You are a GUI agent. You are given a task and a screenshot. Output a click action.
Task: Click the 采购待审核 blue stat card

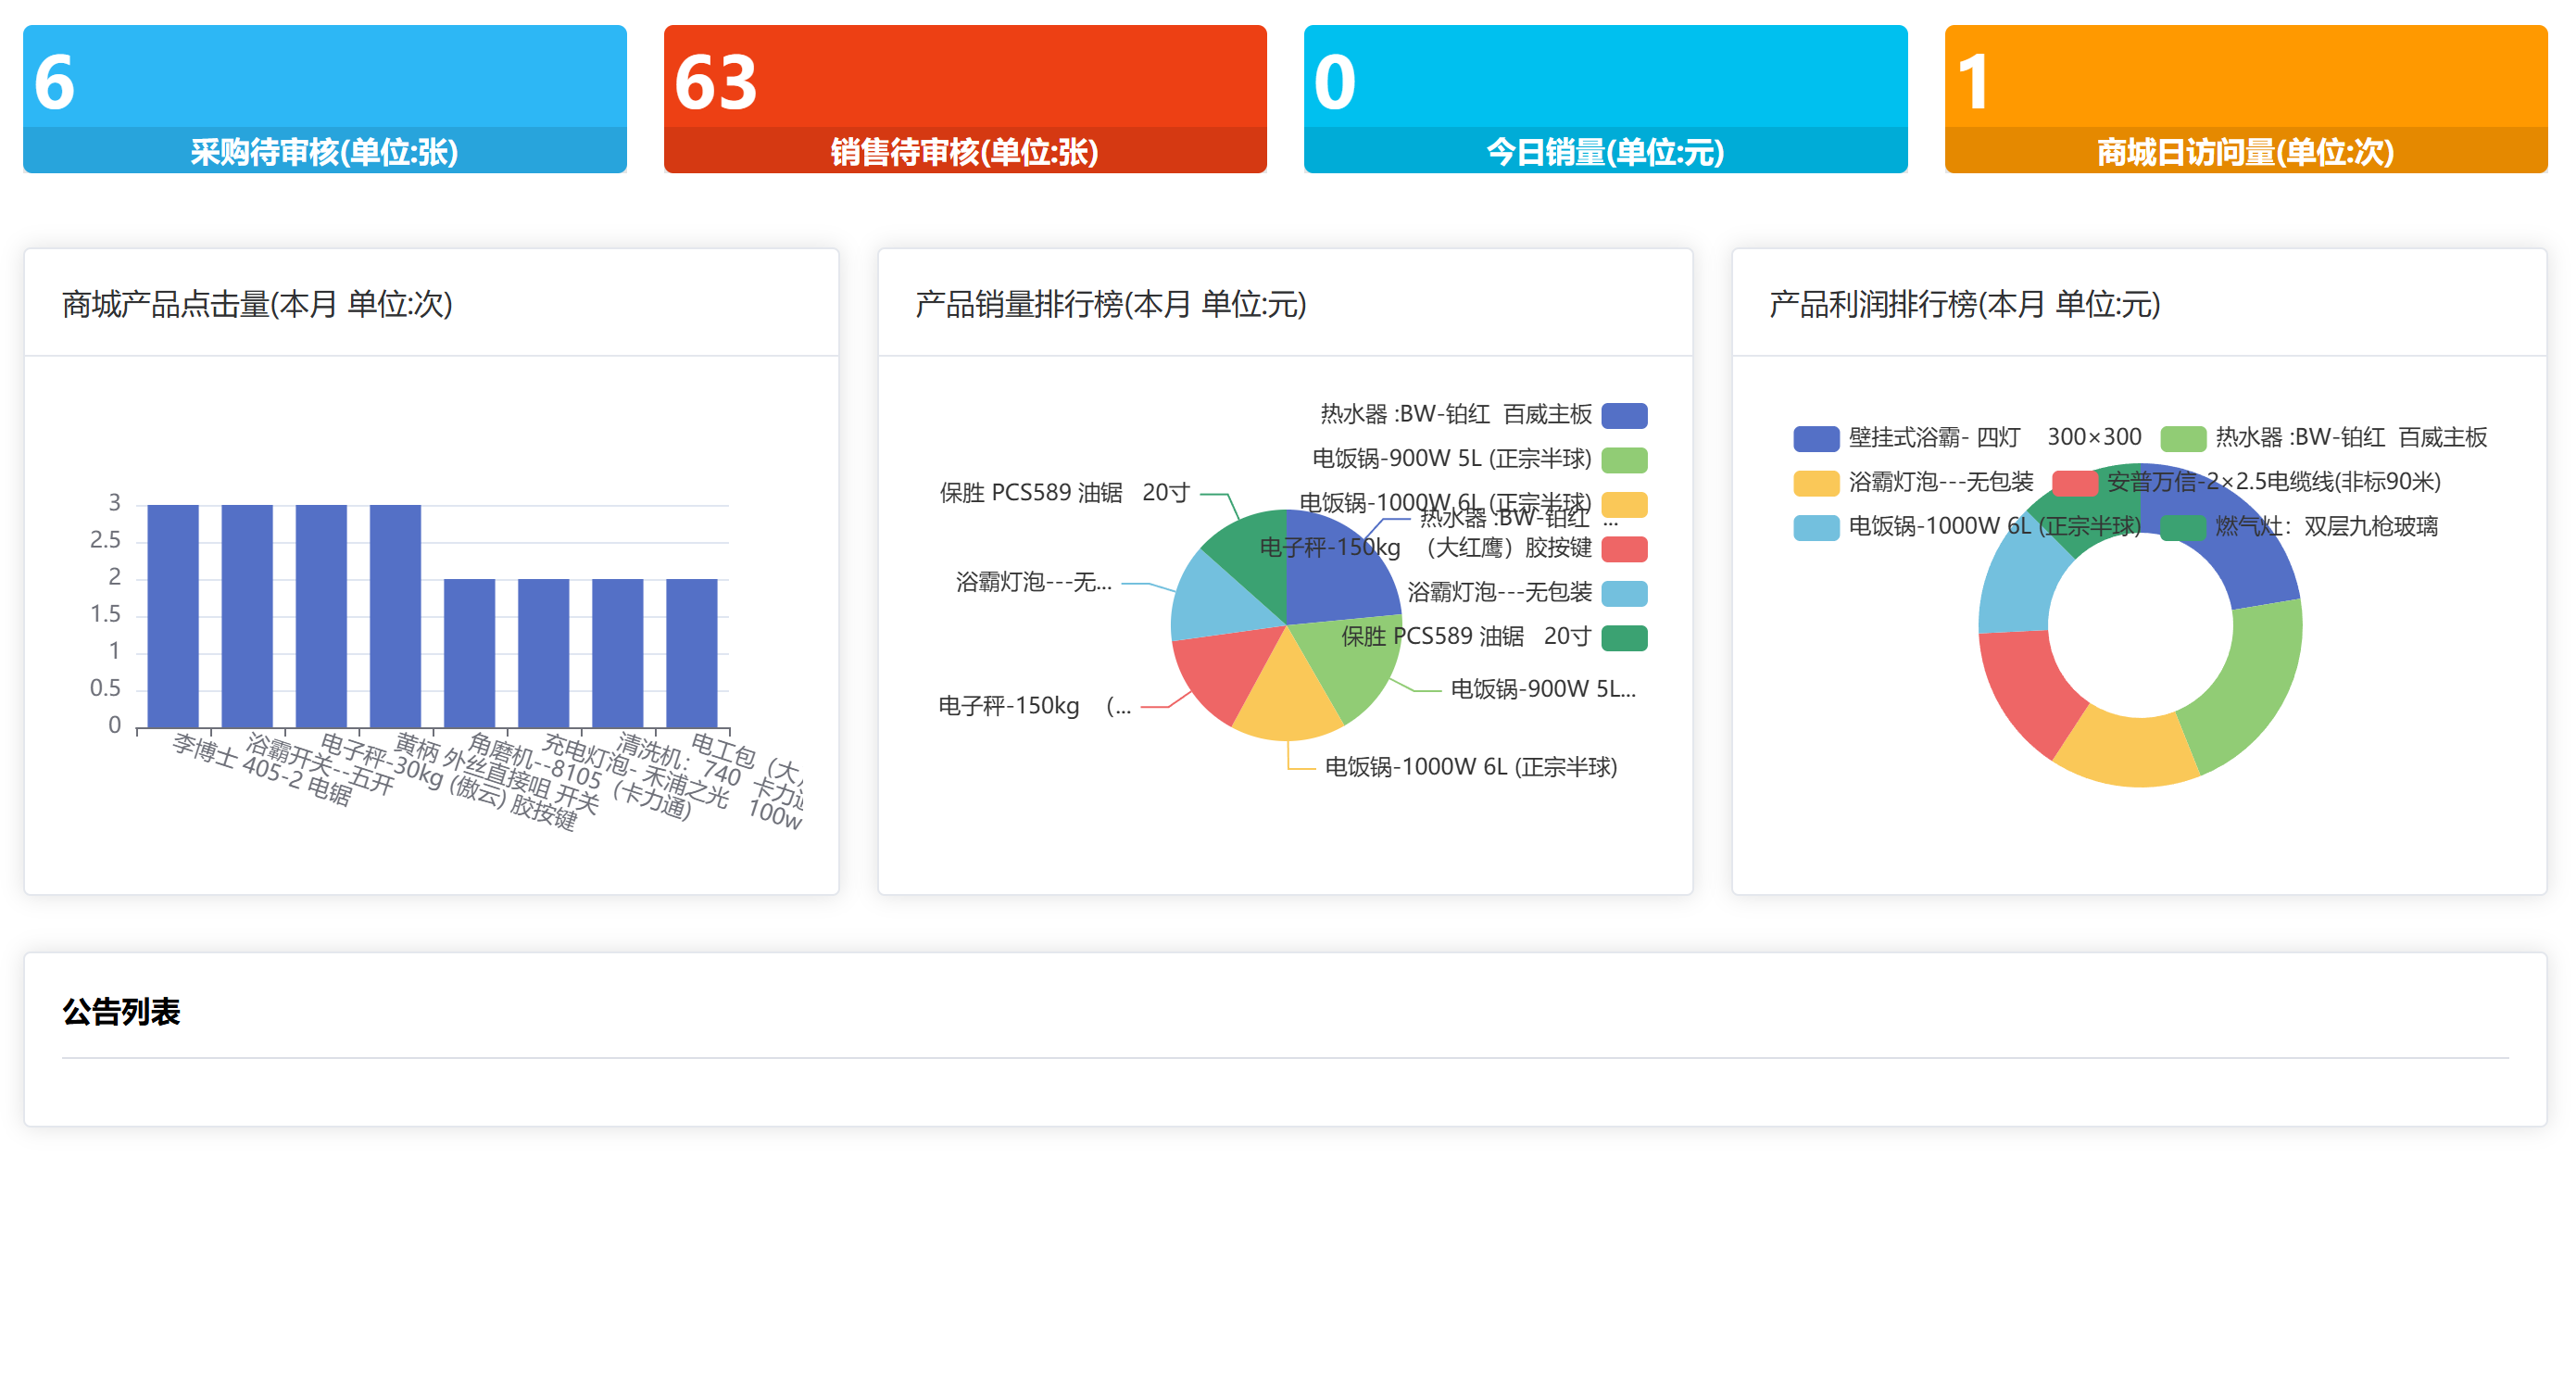click(324, 98)
